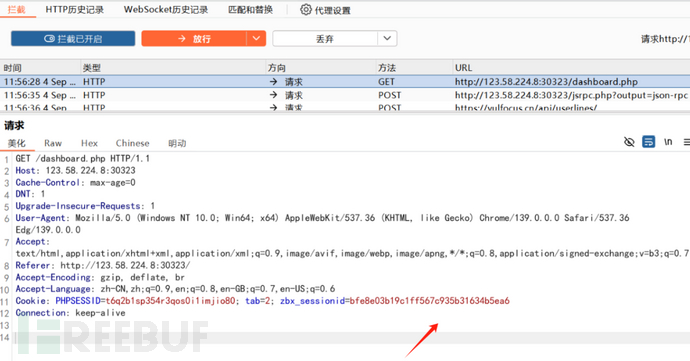Click the Accept-Language header line
Viewport: 690px width, 361px height.
click(176, 289)
